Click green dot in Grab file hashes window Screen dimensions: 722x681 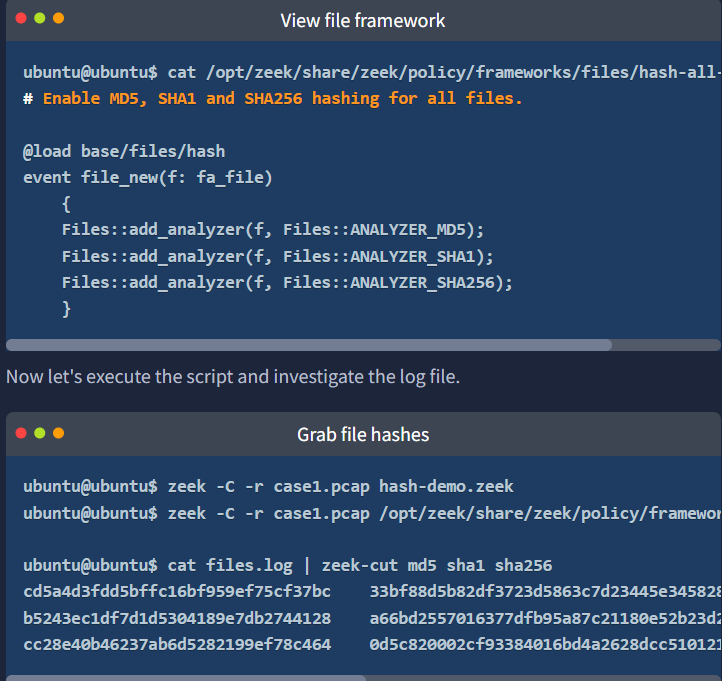pyautogui.click(x=40, y=433)
